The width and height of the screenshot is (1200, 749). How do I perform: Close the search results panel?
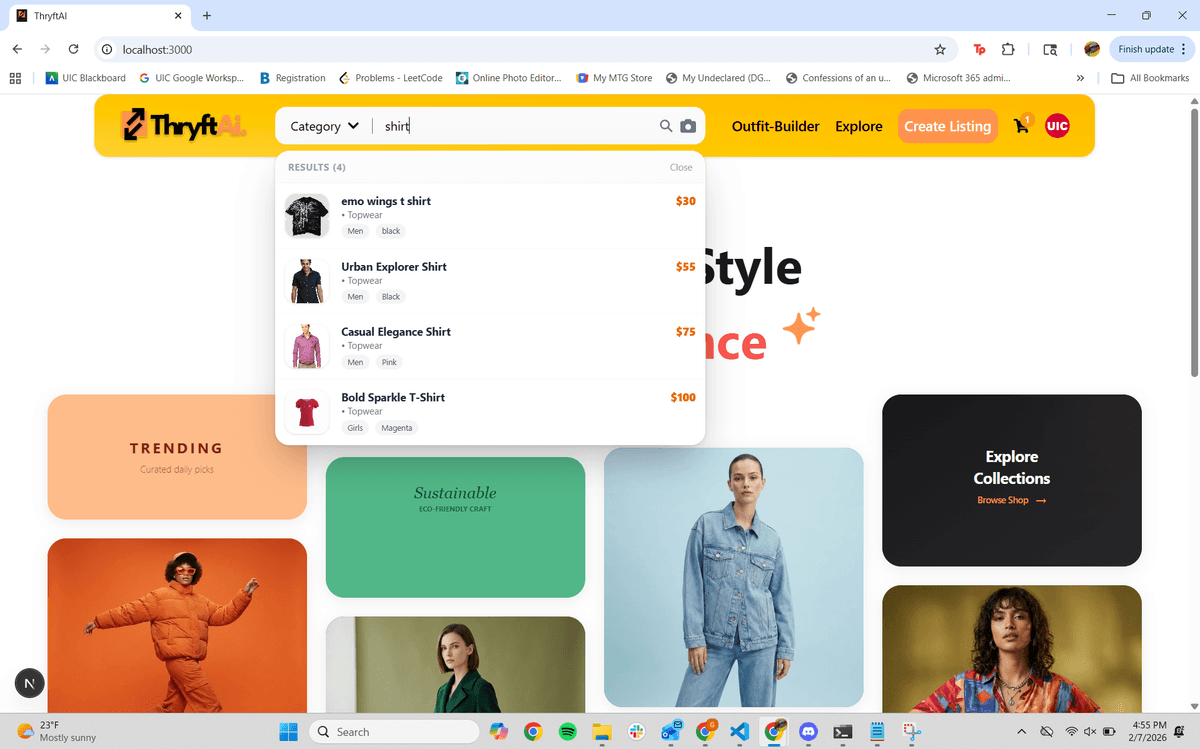click(x=681, y=167)
